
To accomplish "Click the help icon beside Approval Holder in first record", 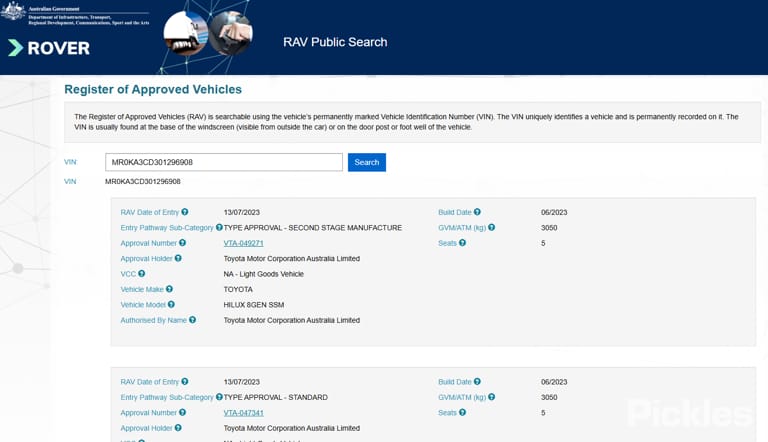I will (178, 258).
